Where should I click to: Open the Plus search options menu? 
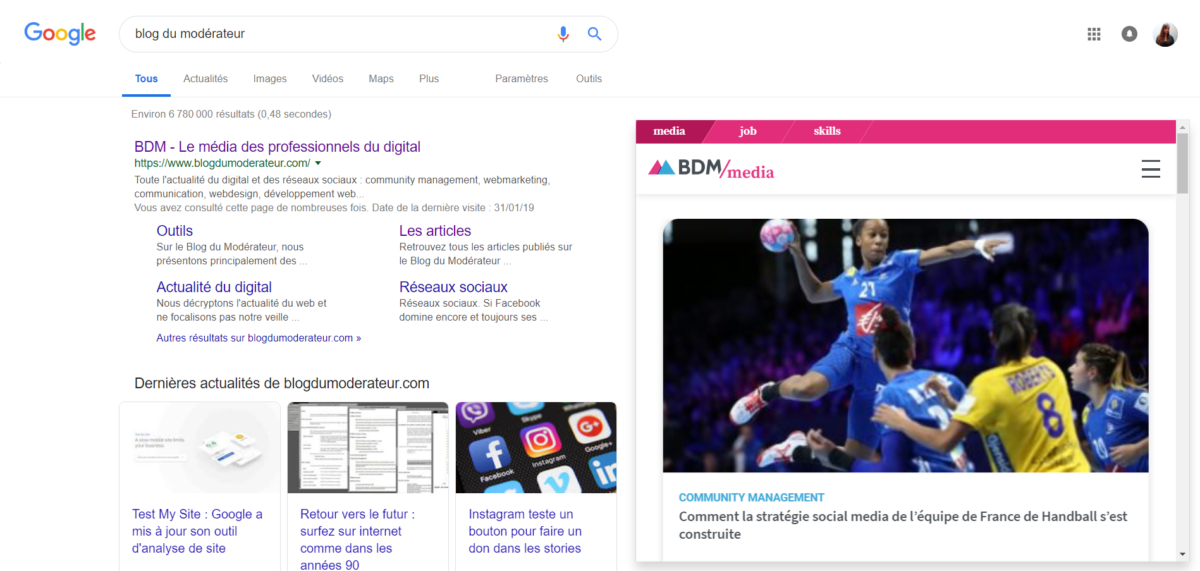(429, 79)
